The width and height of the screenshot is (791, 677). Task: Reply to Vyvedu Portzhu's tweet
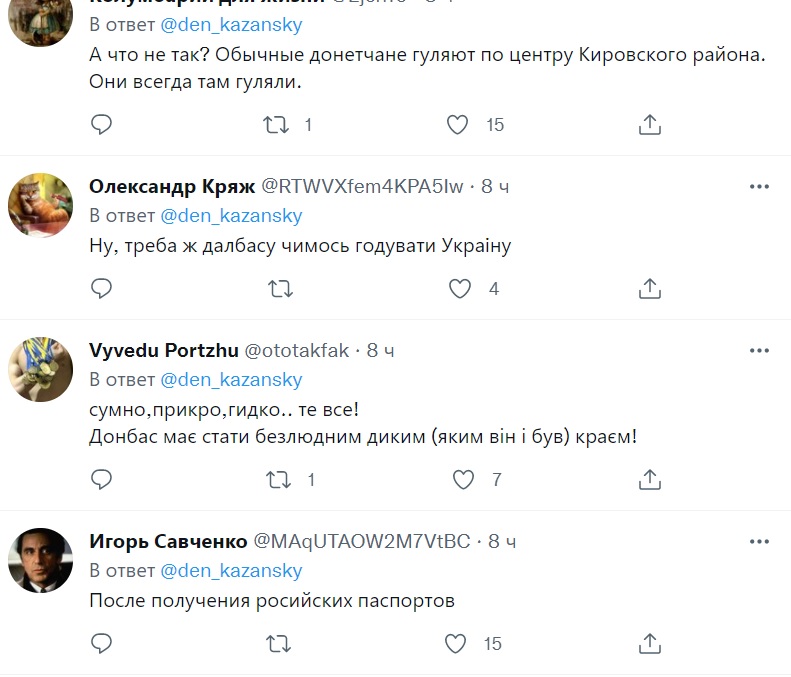(x=101, y=480)
